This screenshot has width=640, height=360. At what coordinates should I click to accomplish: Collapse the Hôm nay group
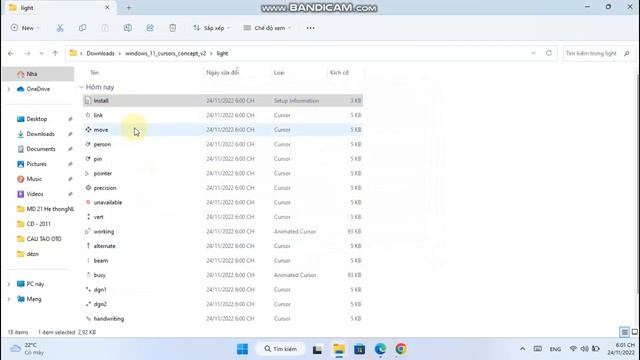click(x=81, y=87)
